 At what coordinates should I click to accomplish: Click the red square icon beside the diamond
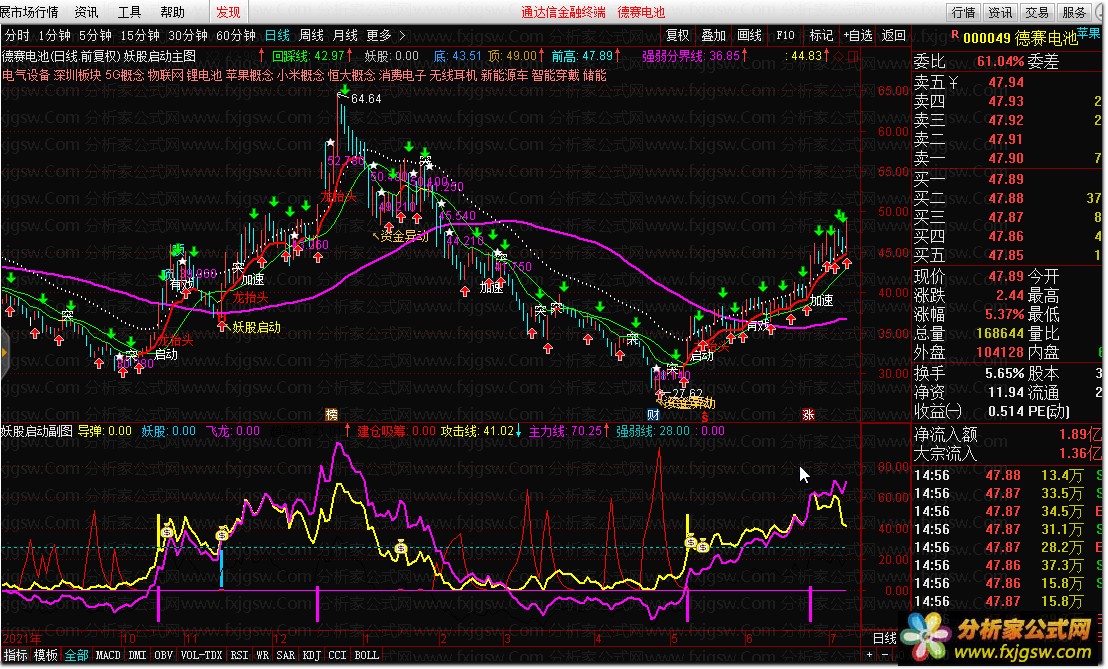852,56
